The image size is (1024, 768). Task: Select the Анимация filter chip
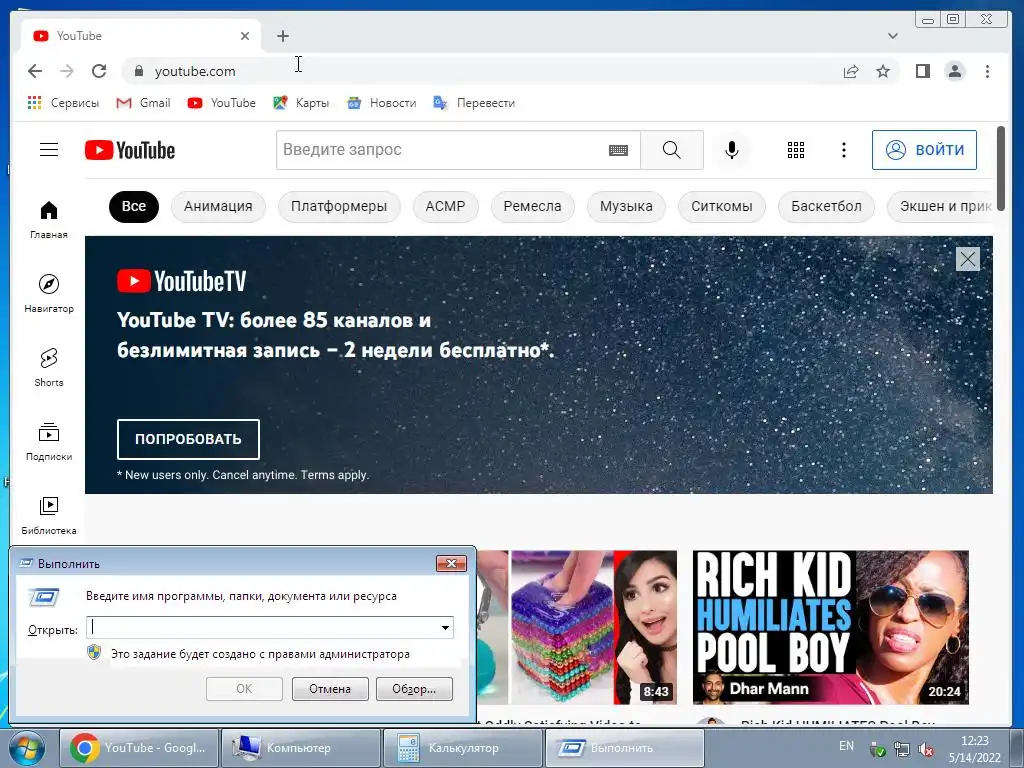[x=218, y=206]
